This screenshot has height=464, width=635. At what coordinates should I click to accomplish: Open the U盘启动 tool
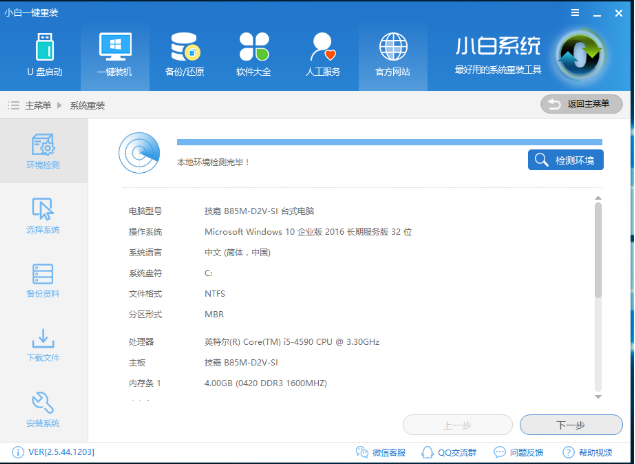point(43,54)
